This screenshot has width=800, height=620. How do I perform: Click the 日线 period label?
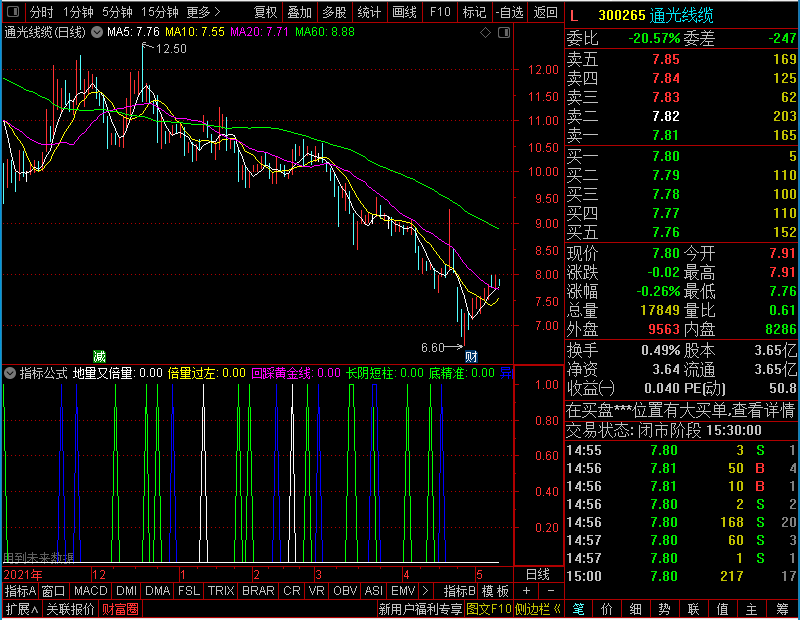538,575
